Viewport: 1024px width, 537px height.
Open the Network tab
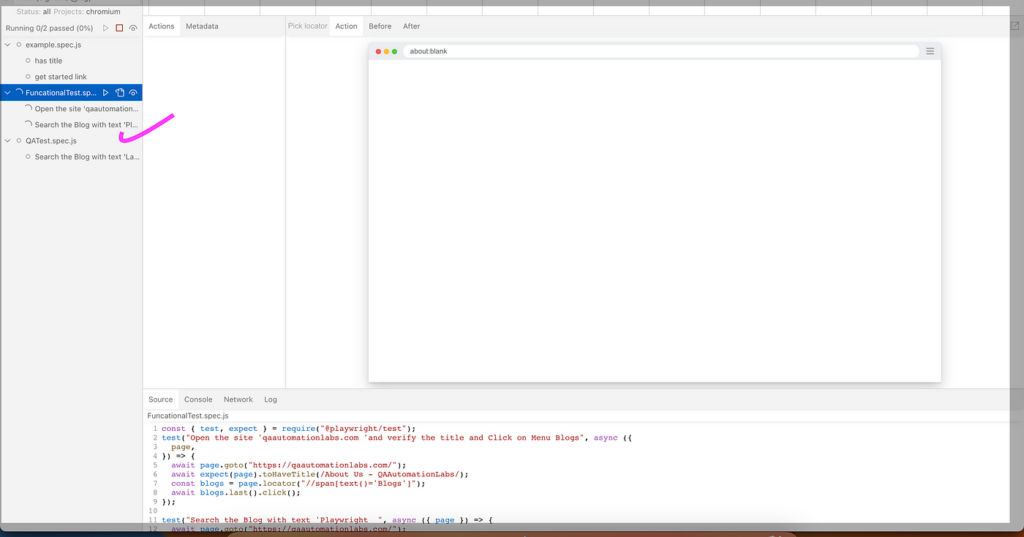click(x=238, y=400)
